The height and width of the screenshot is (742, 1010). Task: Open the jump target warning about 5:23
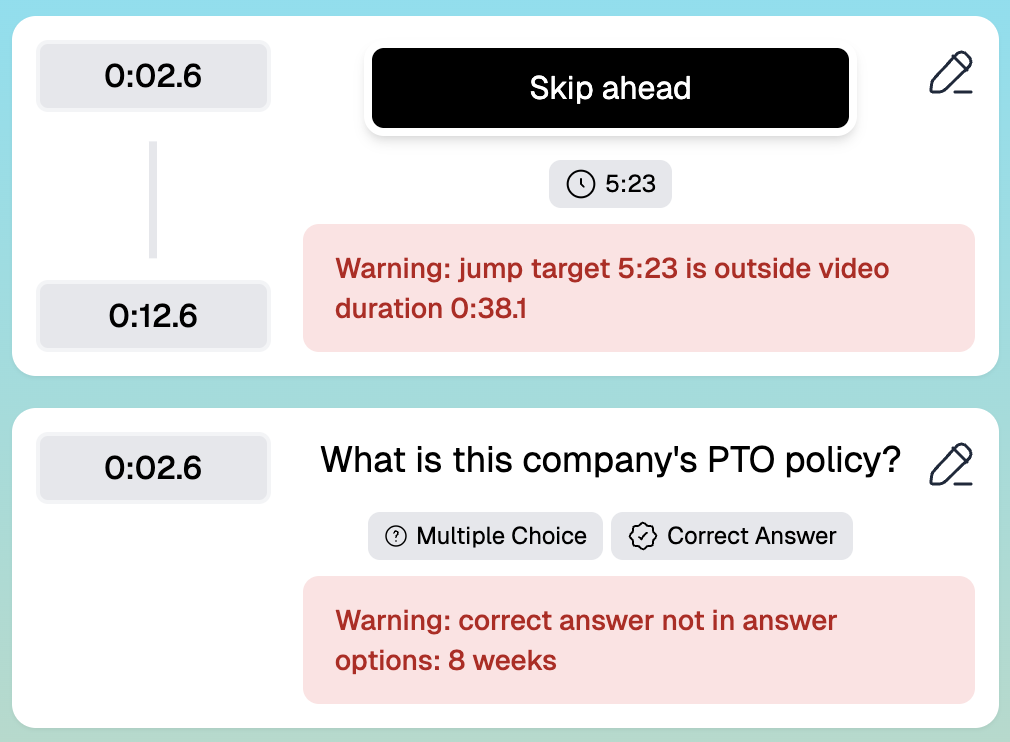pyautogui.click(x=640, y=288)
